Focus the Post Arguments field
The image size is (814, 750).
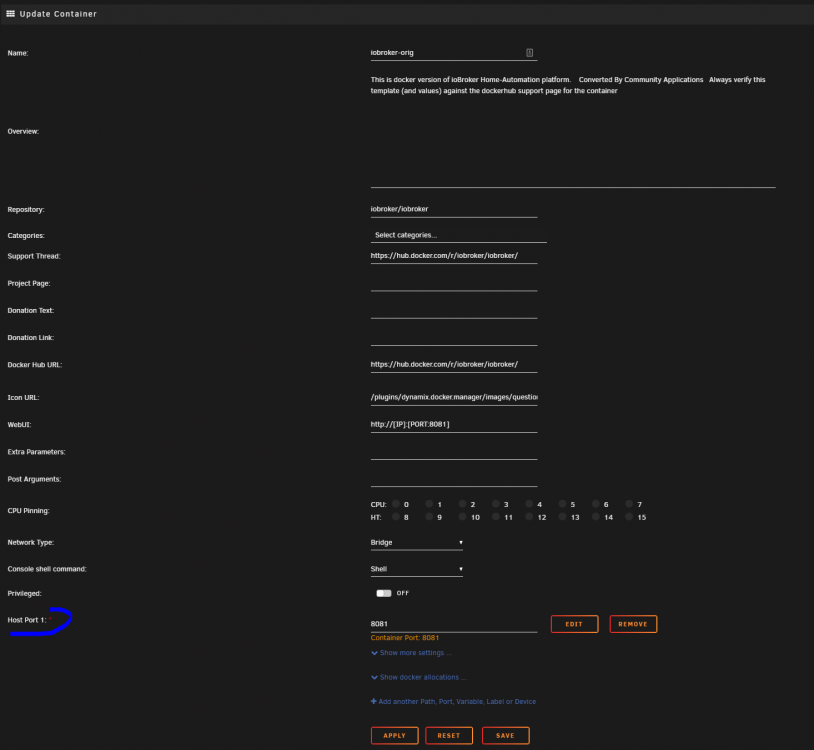click(454, 479)
